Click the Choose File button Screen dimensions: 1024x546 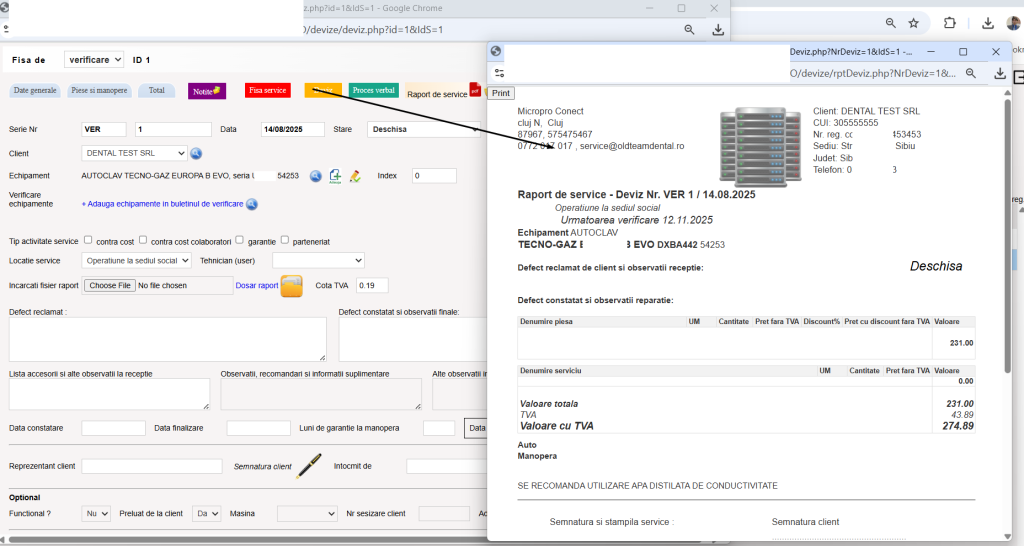click(110, 285)
